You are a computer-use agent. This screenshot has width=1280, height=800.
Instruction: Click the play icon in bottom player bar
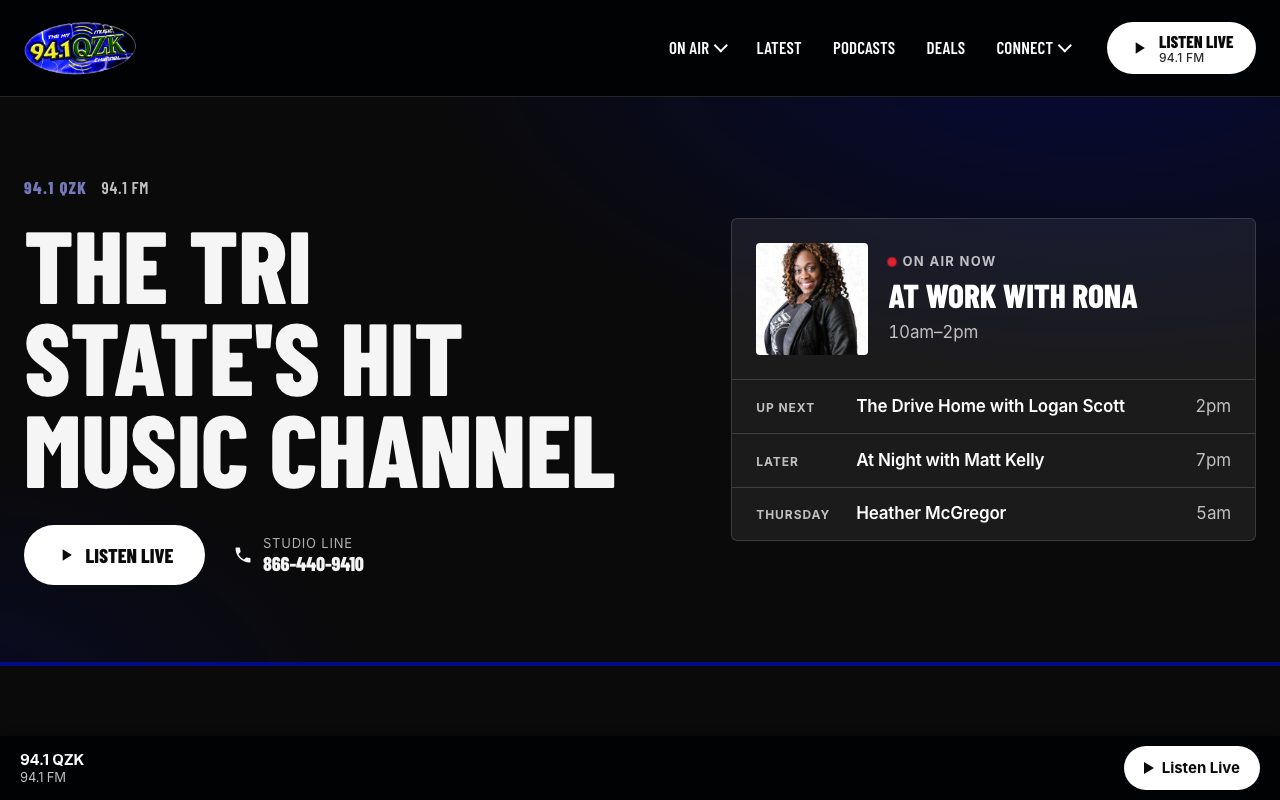click(x=1148, y=768)
